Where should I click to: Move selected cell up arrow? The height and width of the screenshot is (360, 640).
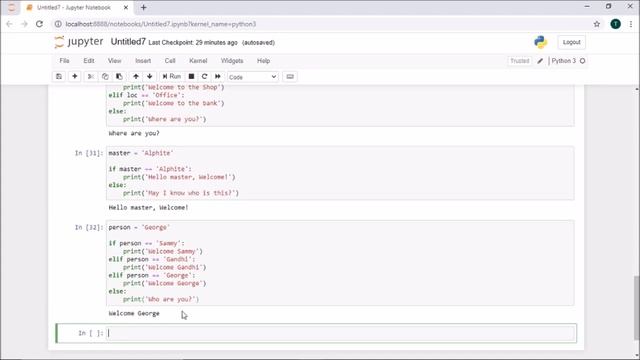click(136, 76)
